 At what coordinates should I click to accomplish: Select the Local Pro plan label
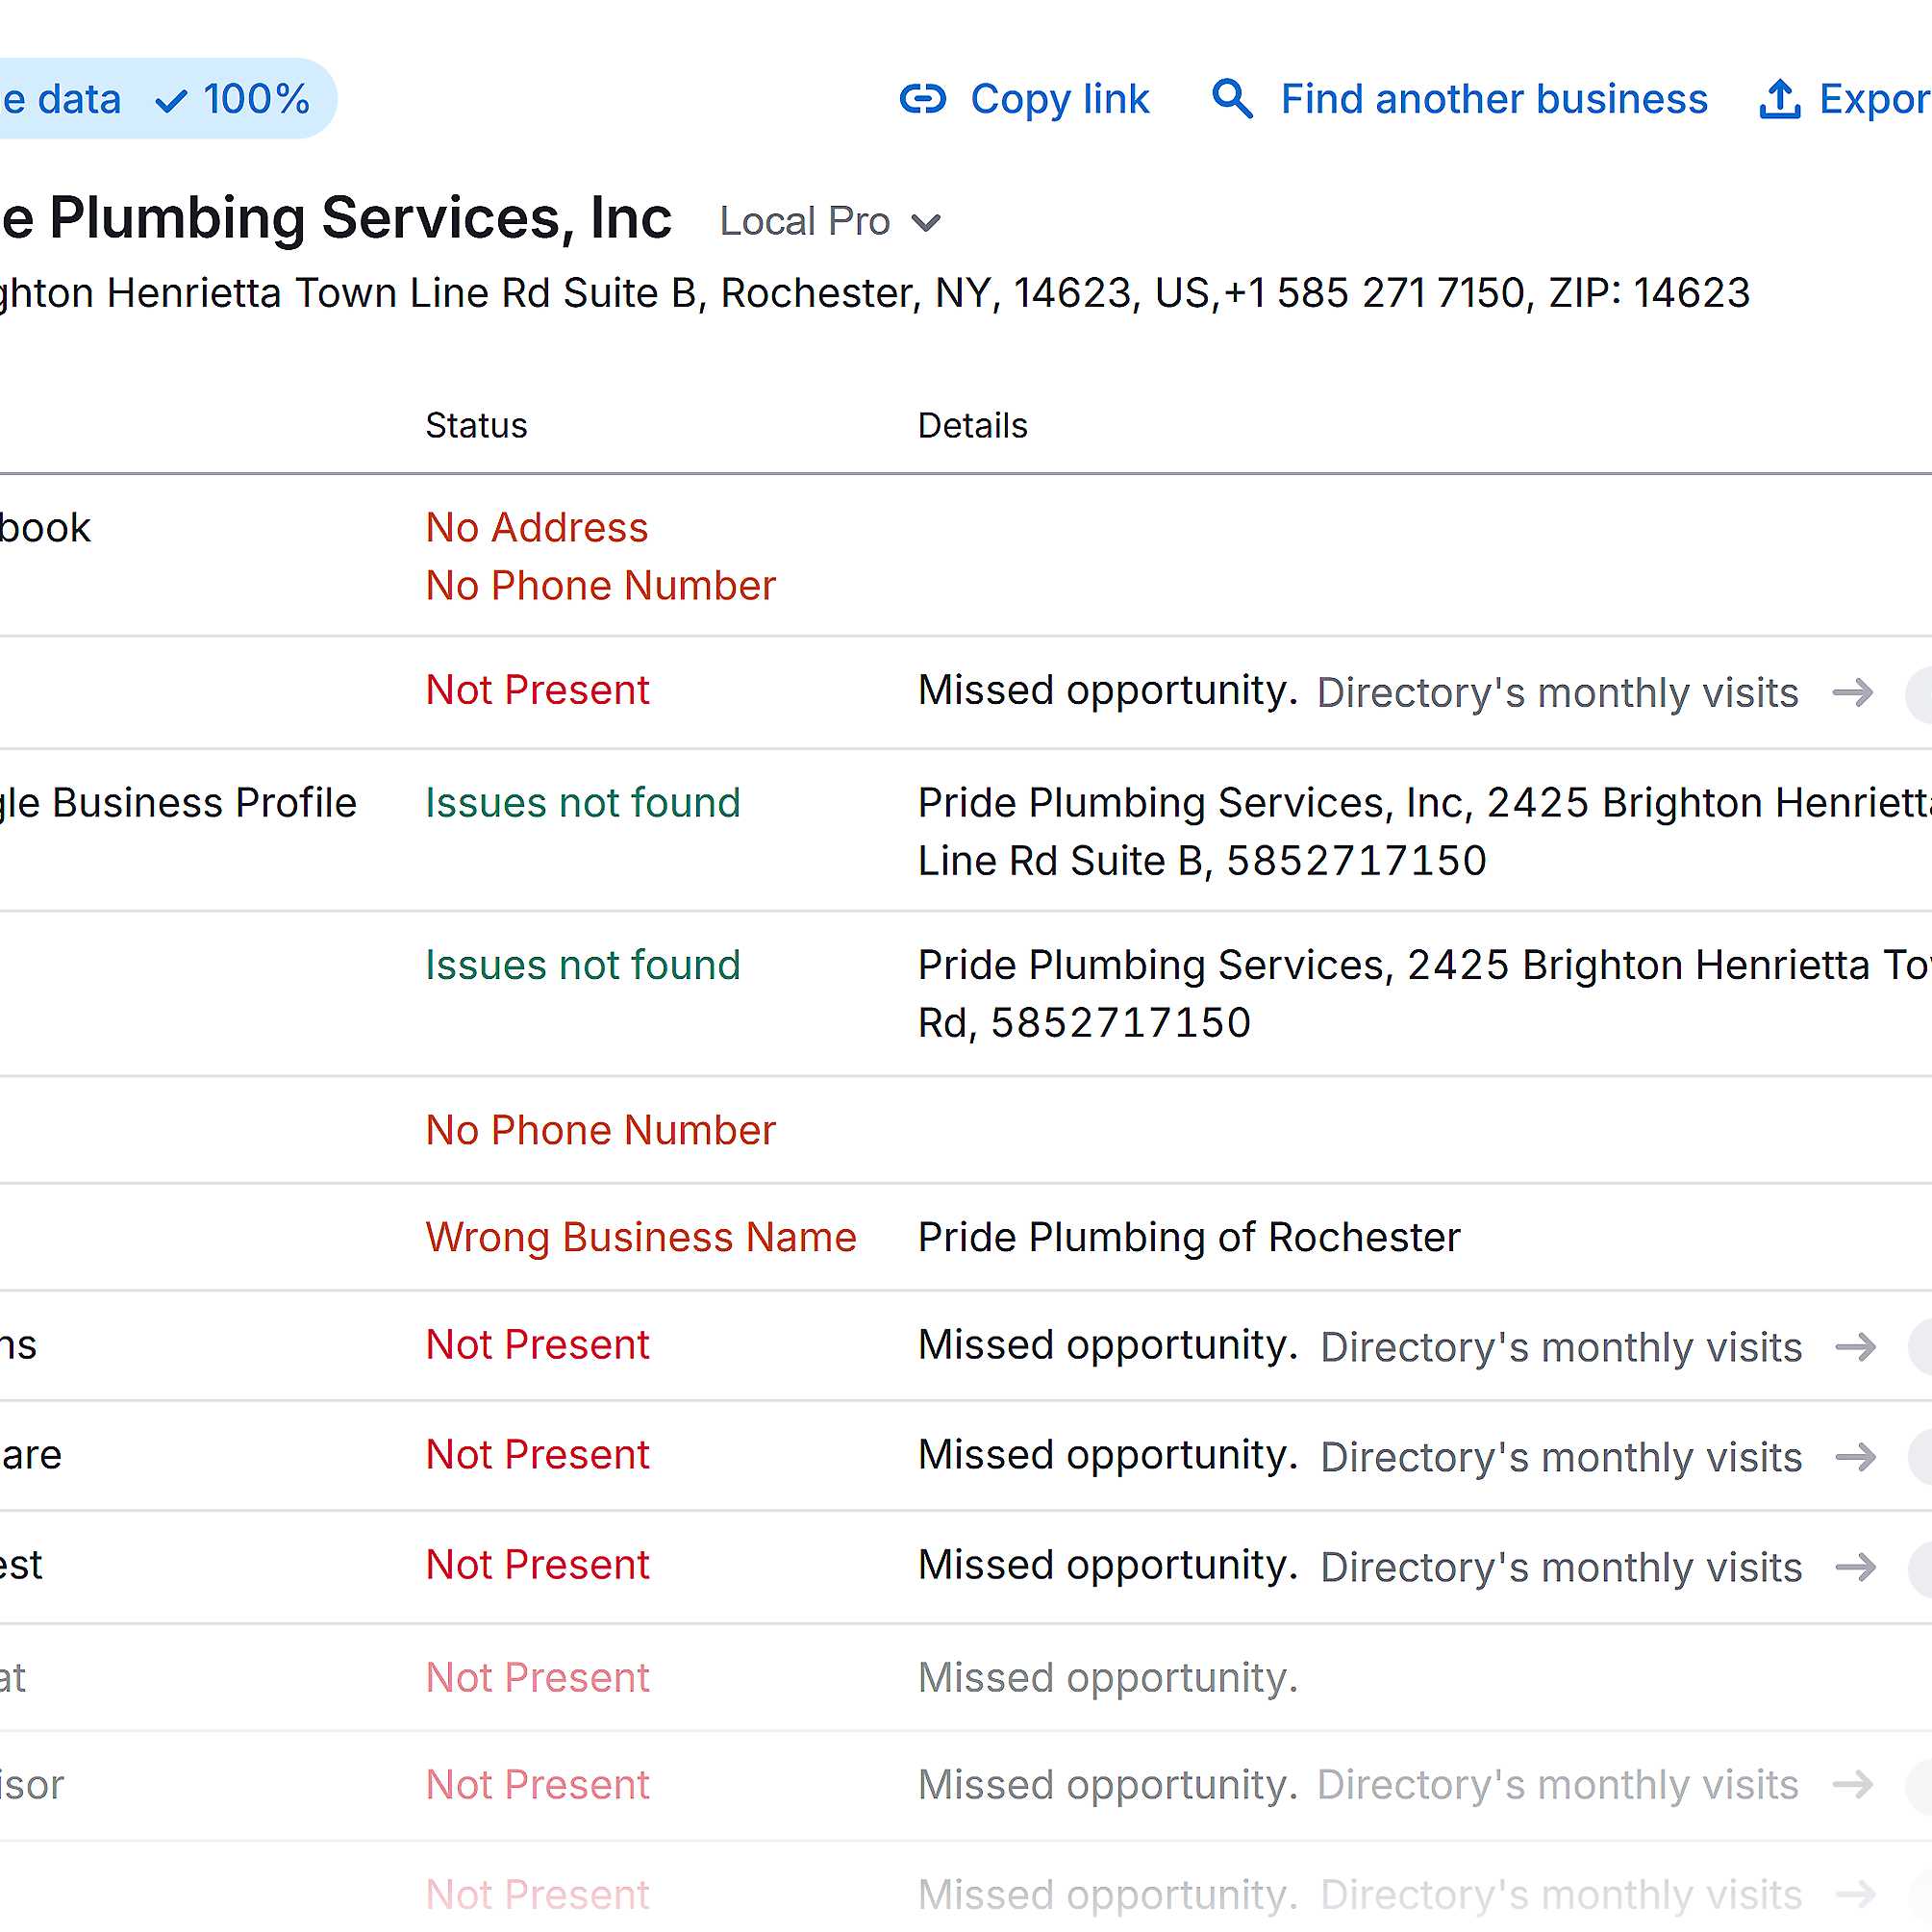[804, 221]
